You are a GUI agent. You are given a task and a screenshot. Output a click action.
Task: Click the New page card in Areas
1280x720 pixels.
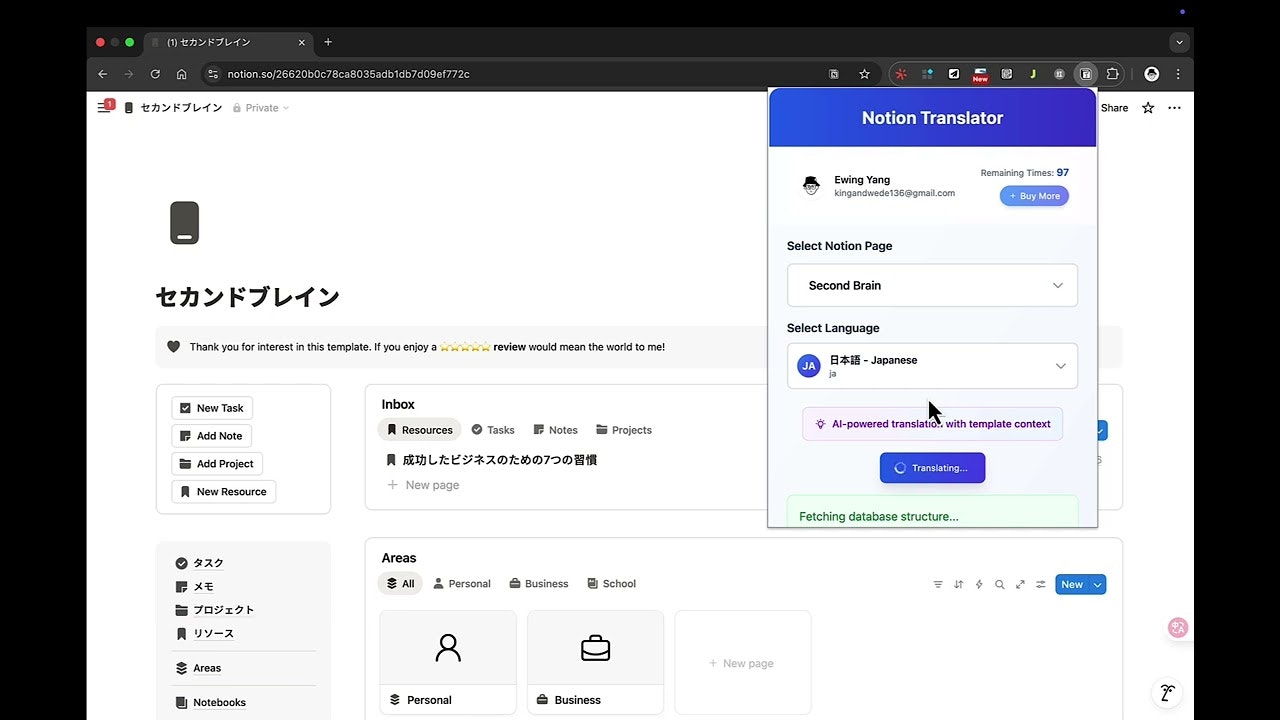742,662
